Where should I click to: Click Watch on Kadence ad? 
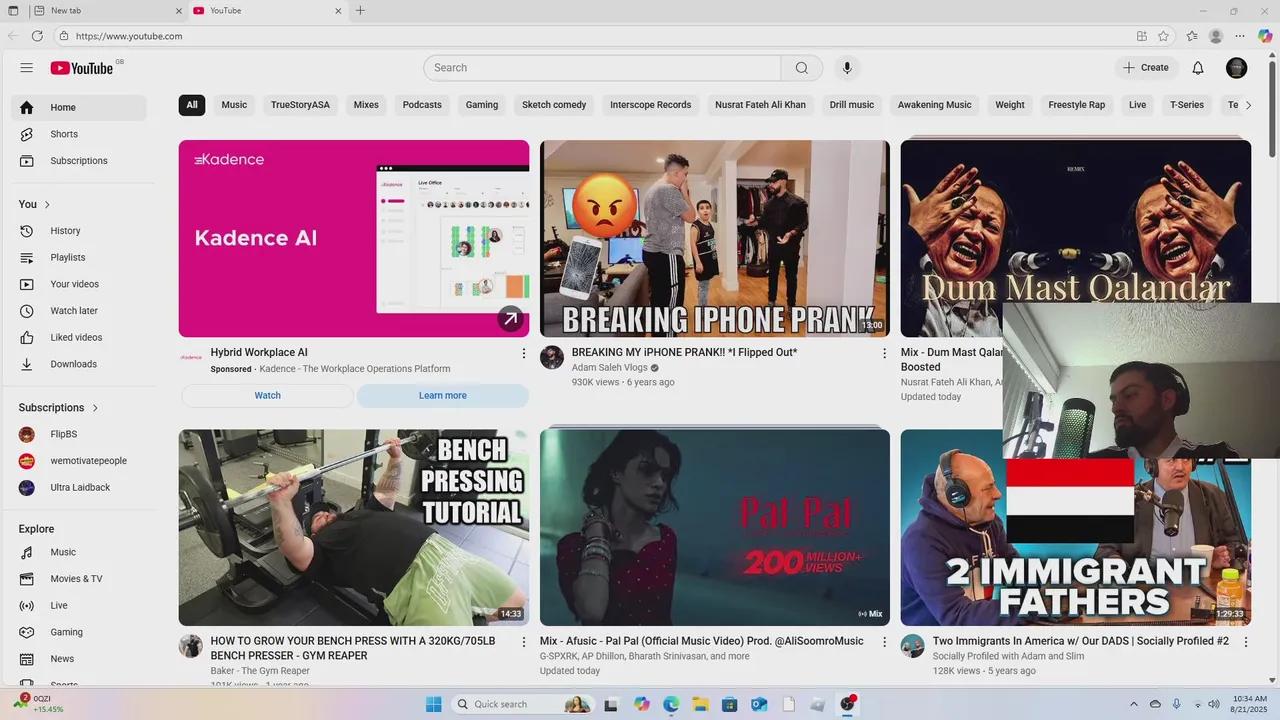point(267,396)
